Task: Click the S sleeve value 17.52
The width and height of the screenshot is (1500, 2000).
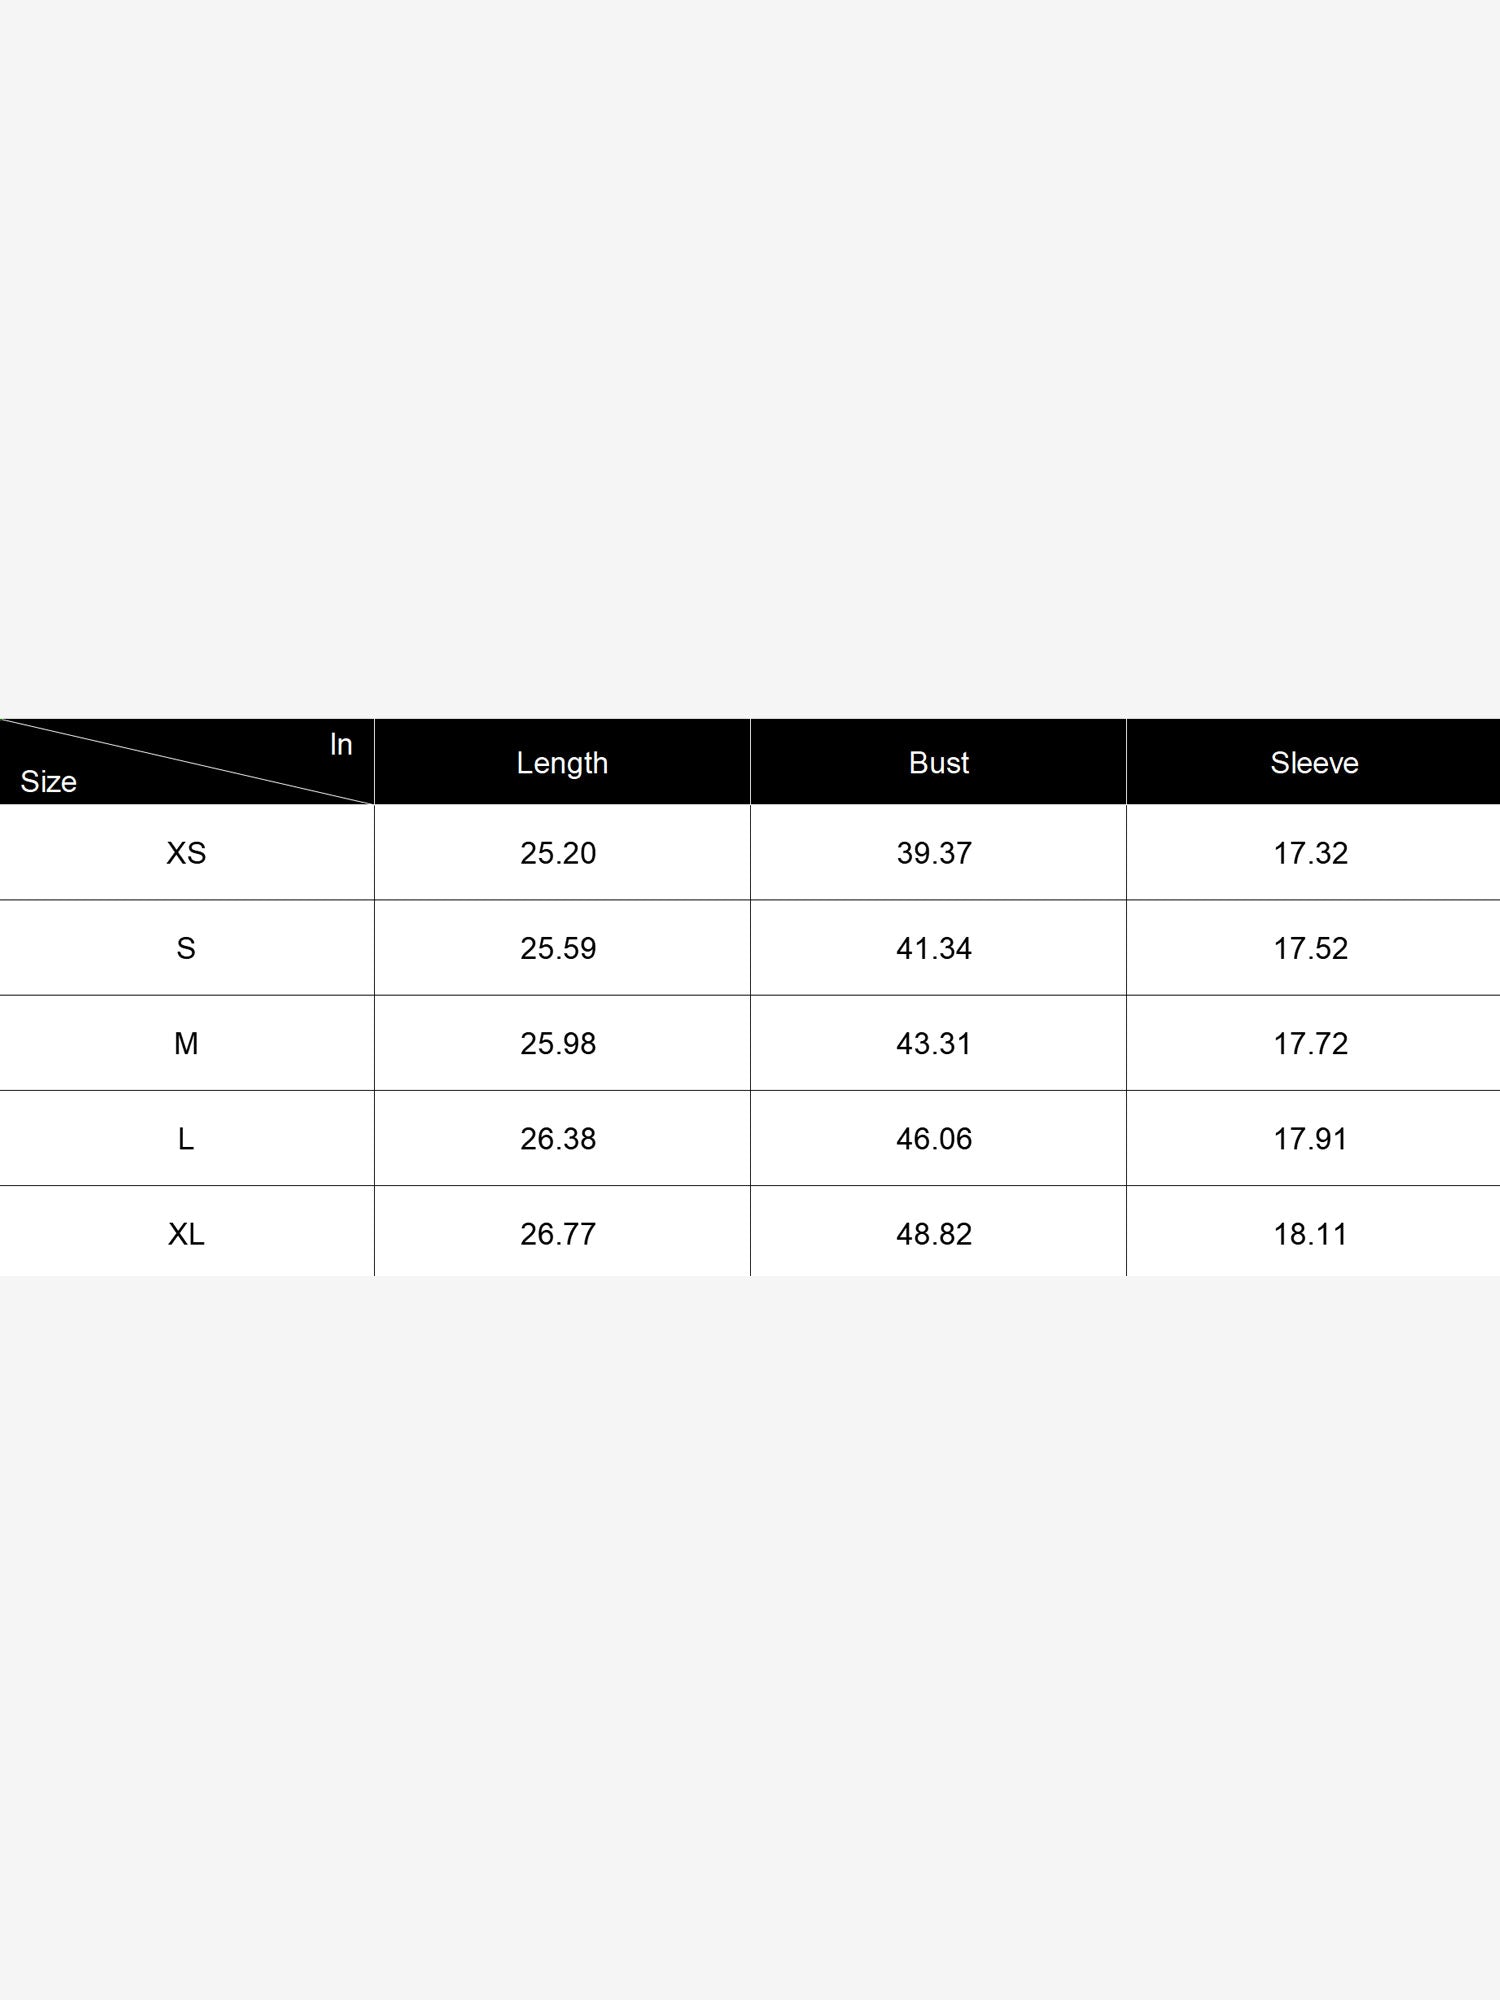Action: pos(1311,948)
